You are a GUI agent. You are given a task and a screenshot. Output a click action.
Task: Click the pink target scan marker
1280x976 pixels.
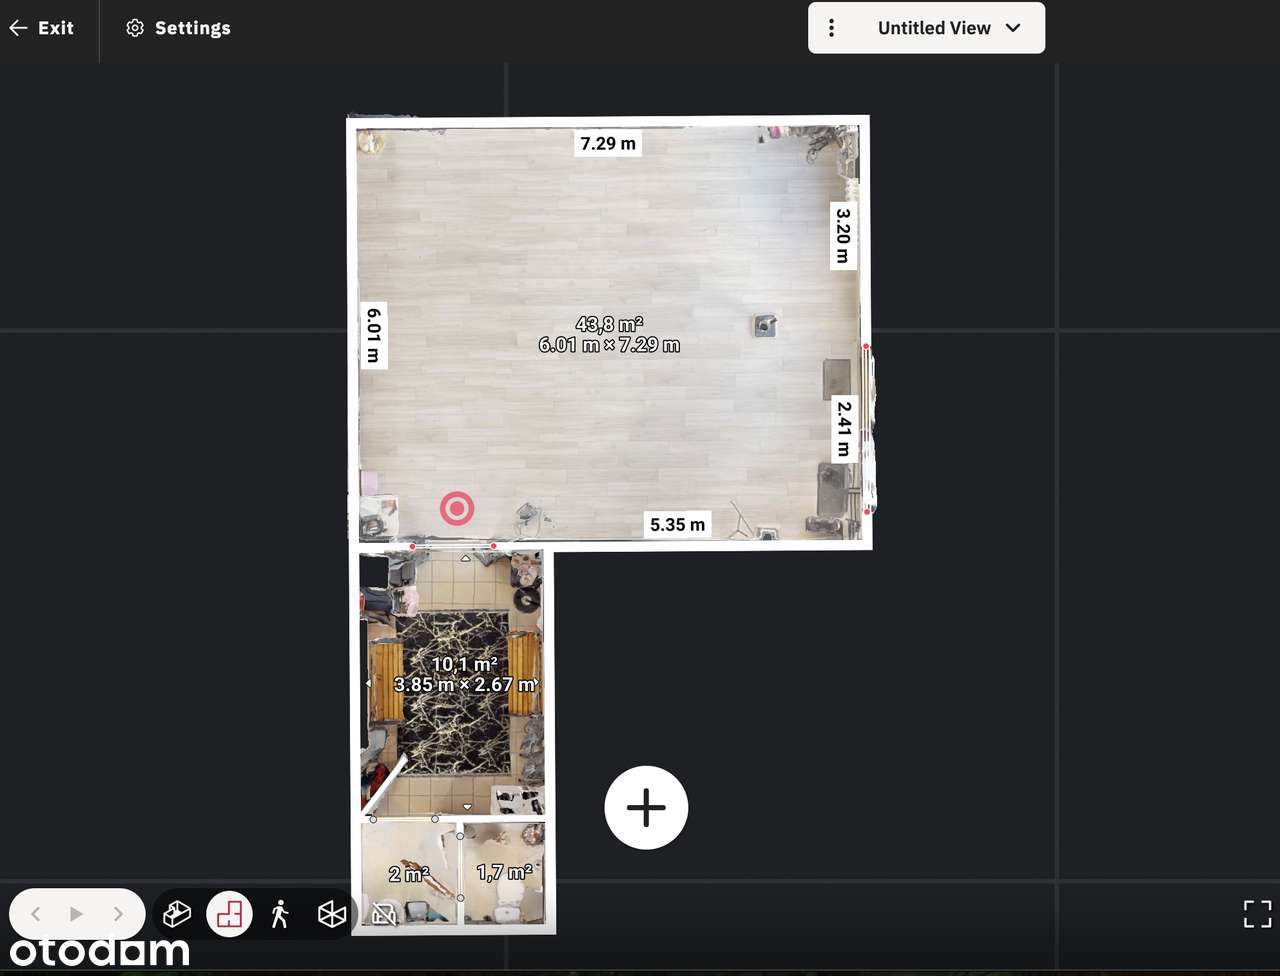(x=457, y=509)
